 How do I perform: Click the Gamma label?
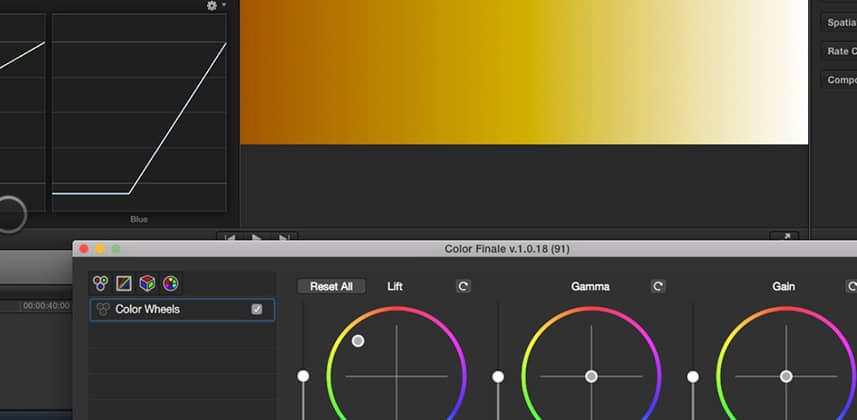pos(590,287)
